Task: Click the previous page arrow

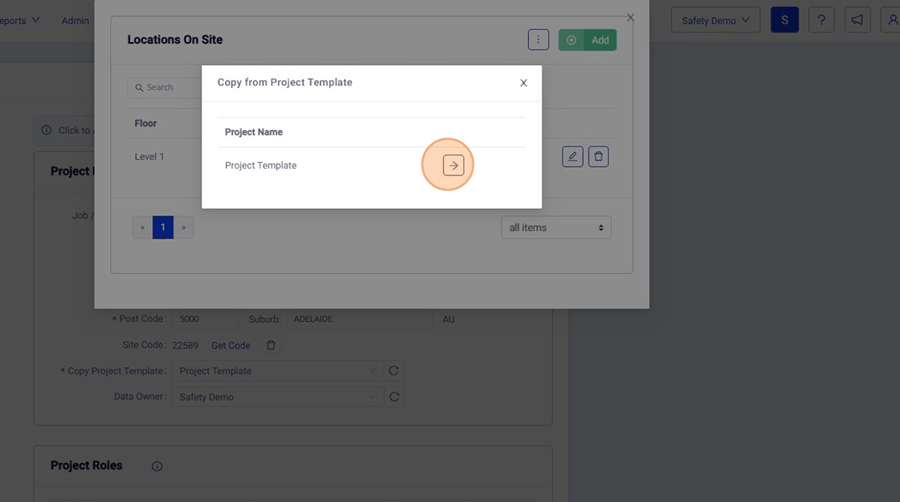Action: pyautogui.click(x=142, y=228)
